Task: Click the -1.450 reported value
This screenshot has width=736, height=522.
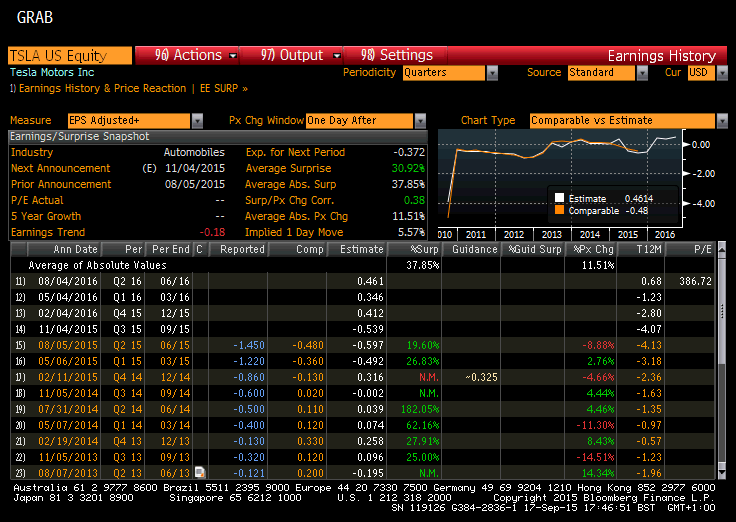Action: pyautogui.click(x=249, y=345)
